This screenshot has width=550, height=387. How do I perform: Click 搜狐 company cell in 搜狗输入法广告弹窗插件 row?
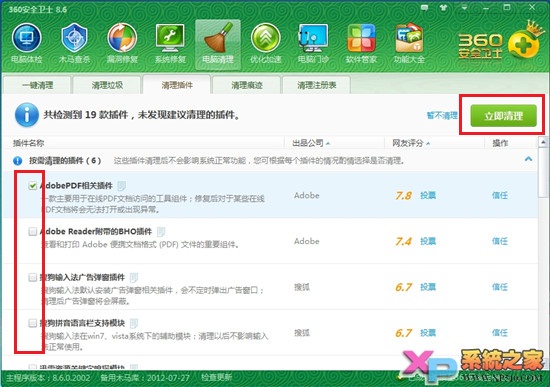pyautogui.click(x=302, y=287)
